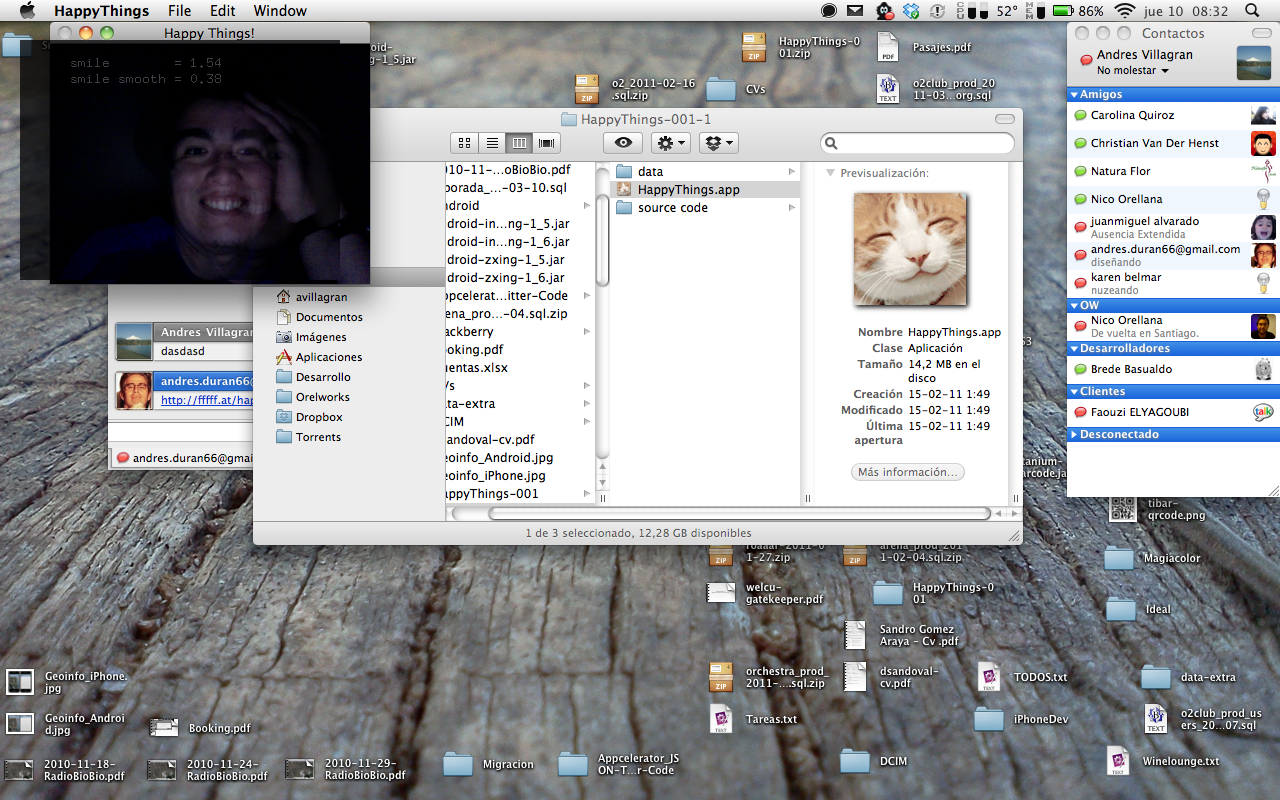Collapse the Desarrolladores contact group
This screenshot has width=1280, height=800.
point(1075,349)
